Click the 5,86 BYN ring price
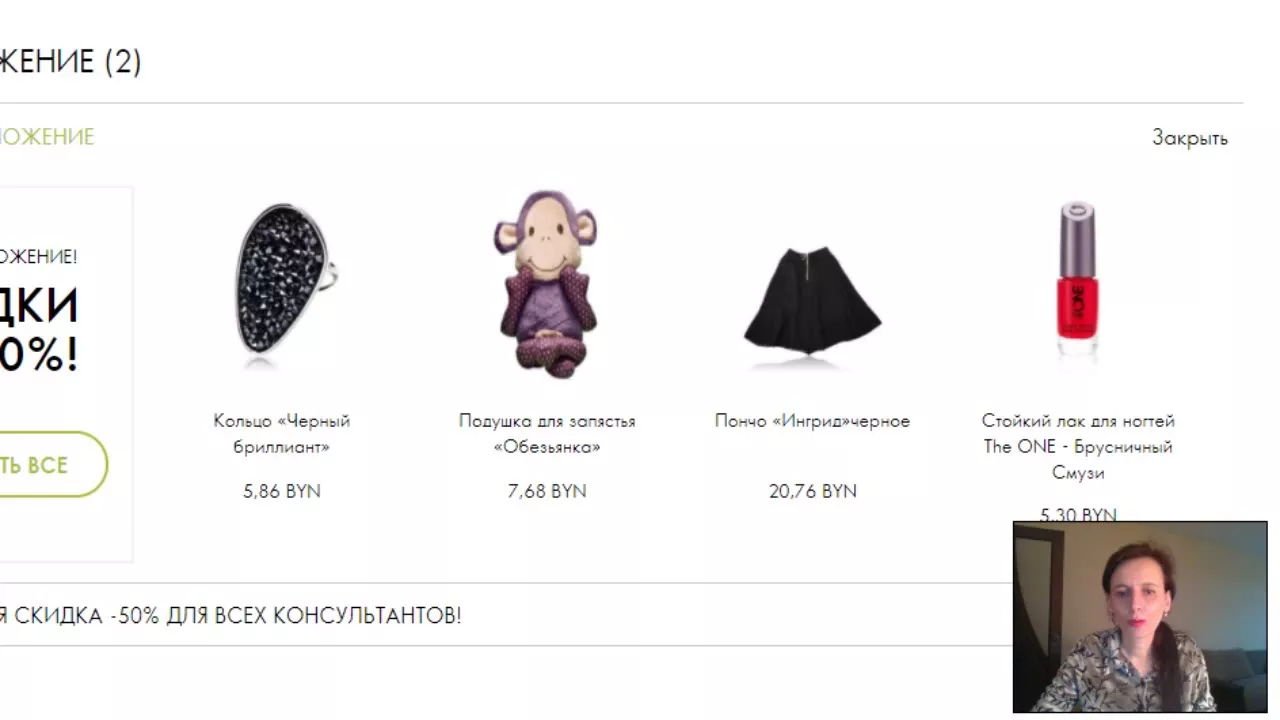Image resolution: width=1280 pixels, height=720 pixels. coord(282,491)
